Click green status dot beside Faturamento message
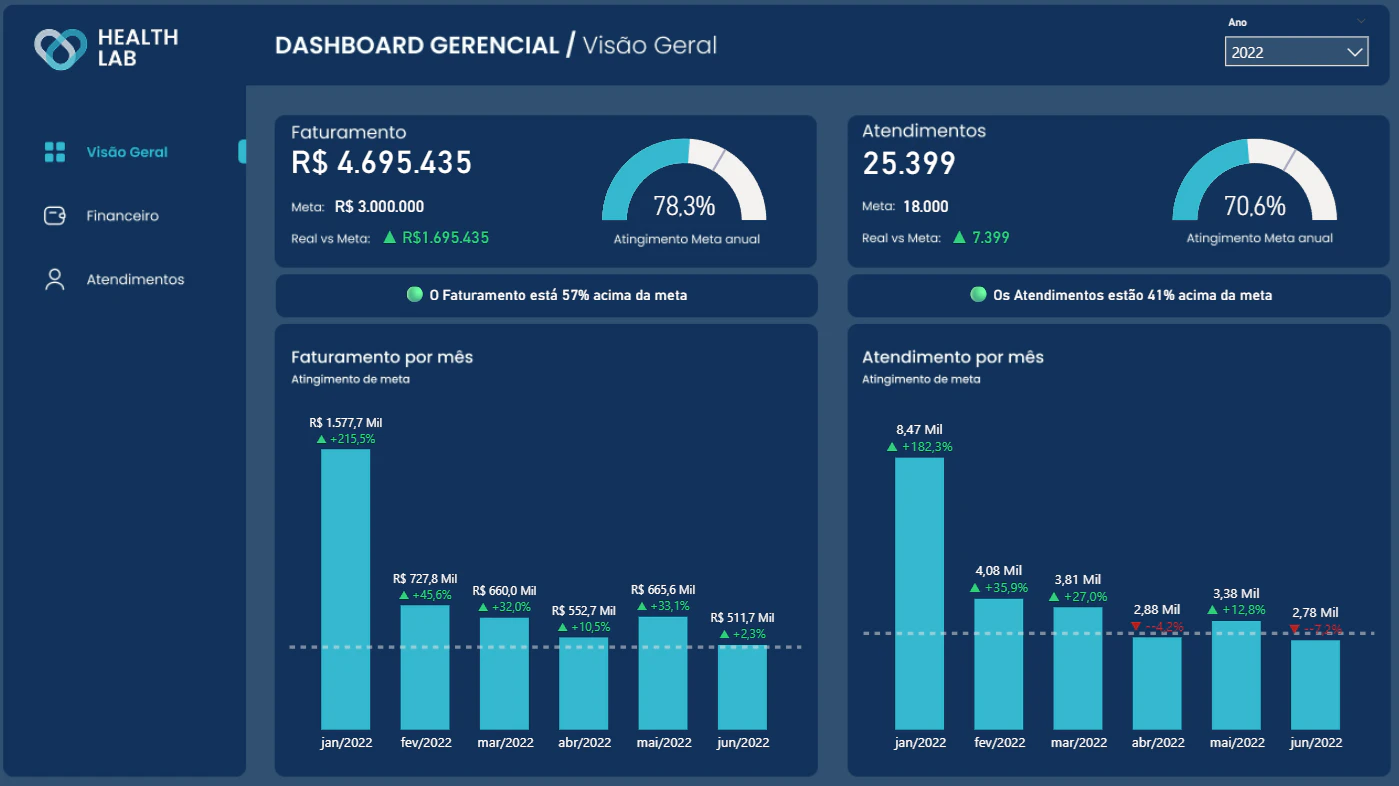The image size is (1399, 786). 415,295
